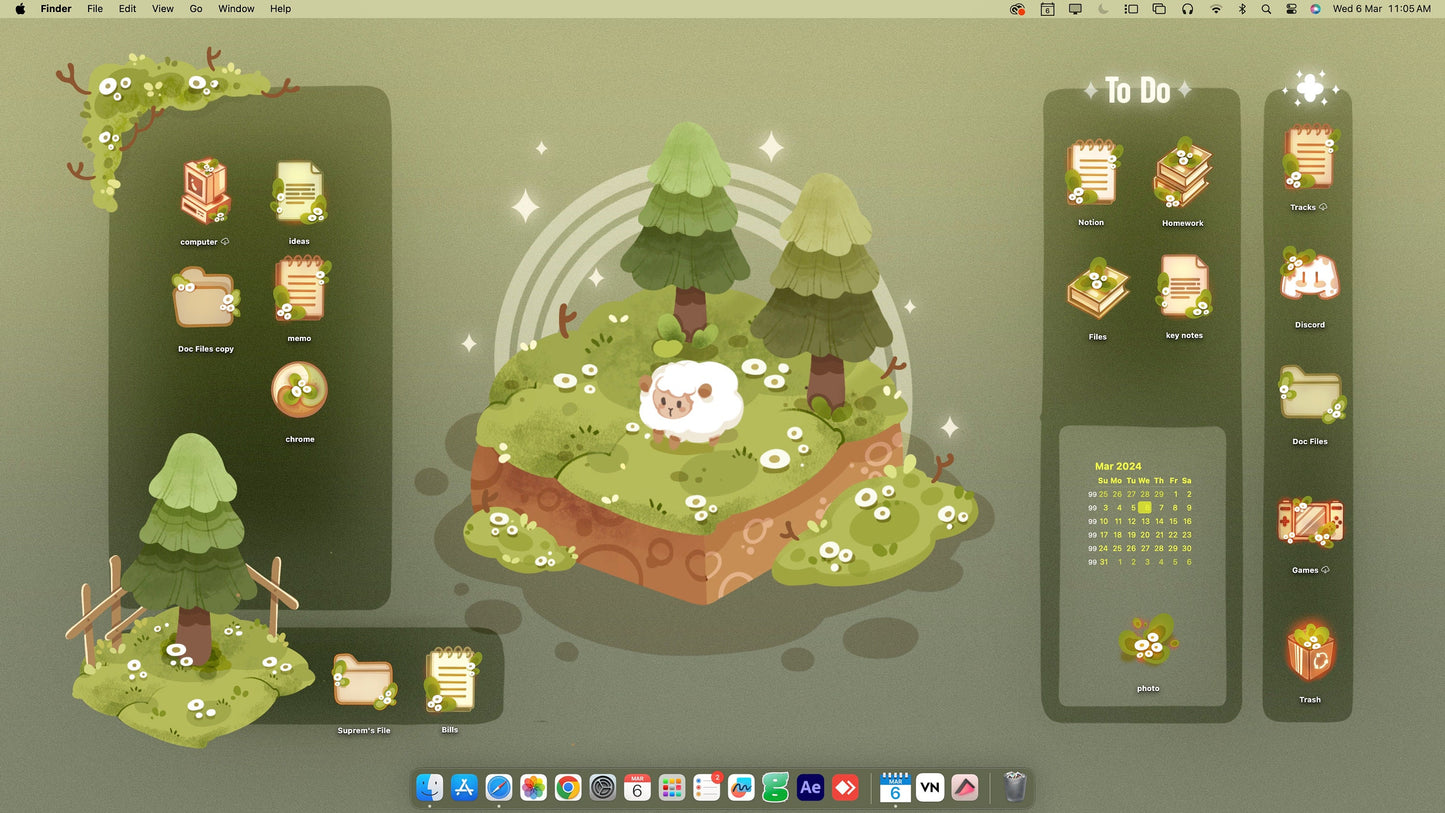Open the Window menu
The height and width of the screenshot is (813, 1445).
(236, 9)
